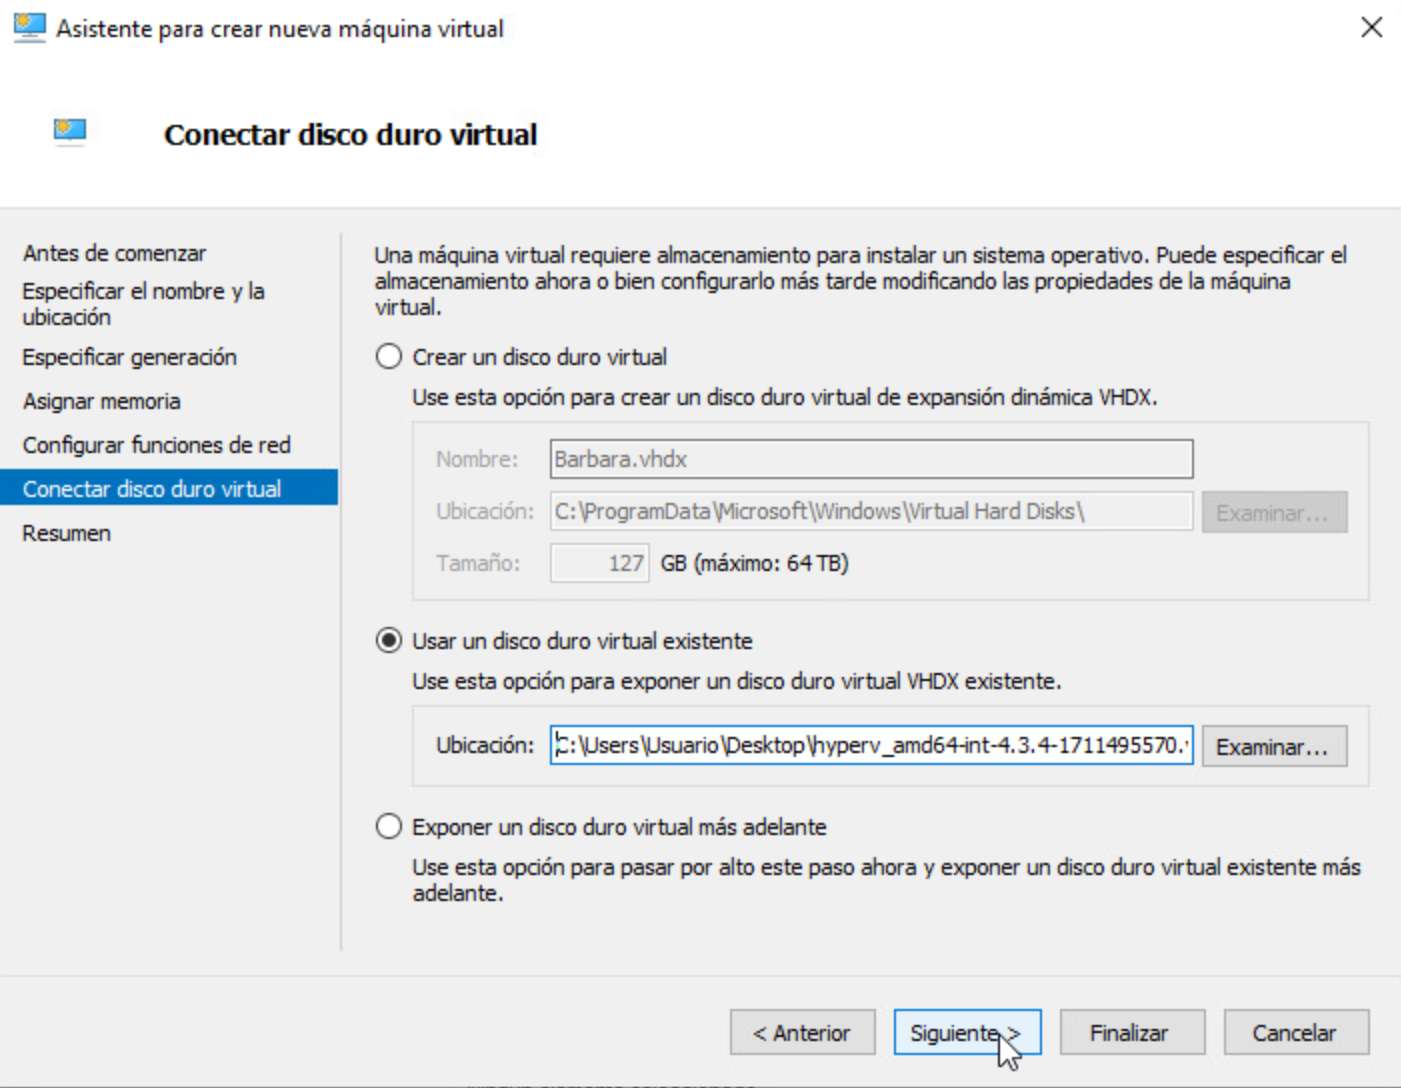Click the Barbara.vhdx name field
Viewport: 1401px width, 1088px height.
(872, 459)
